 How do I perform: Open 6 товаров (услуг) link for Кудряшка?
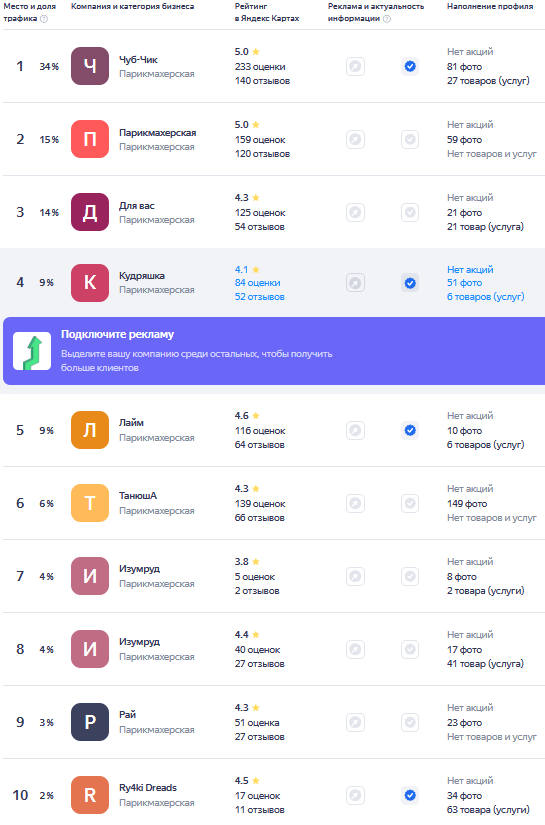pos(486,297)
